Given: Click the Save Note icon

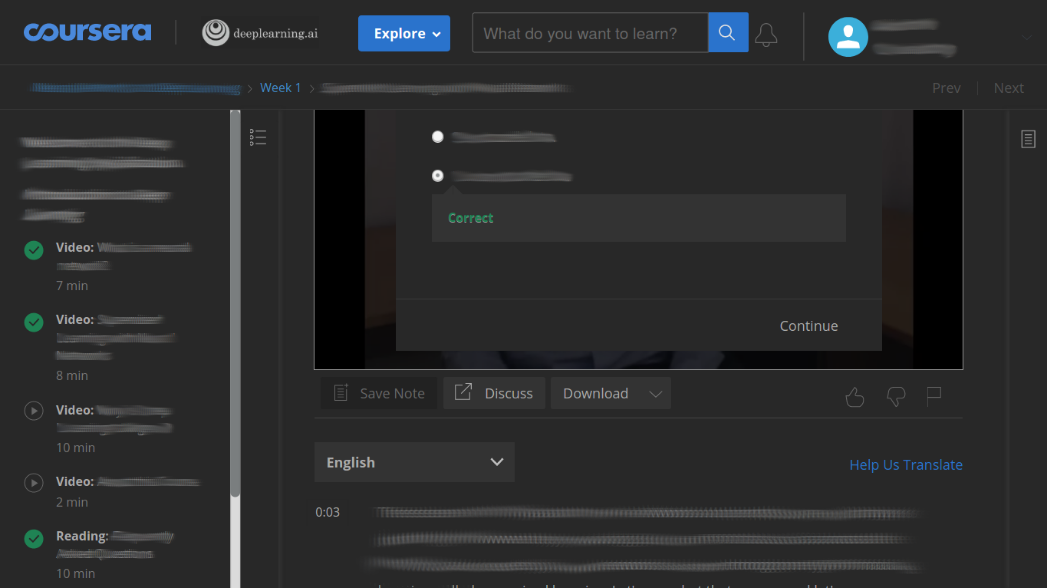Looking at the screenshot, I should [341, 392].
